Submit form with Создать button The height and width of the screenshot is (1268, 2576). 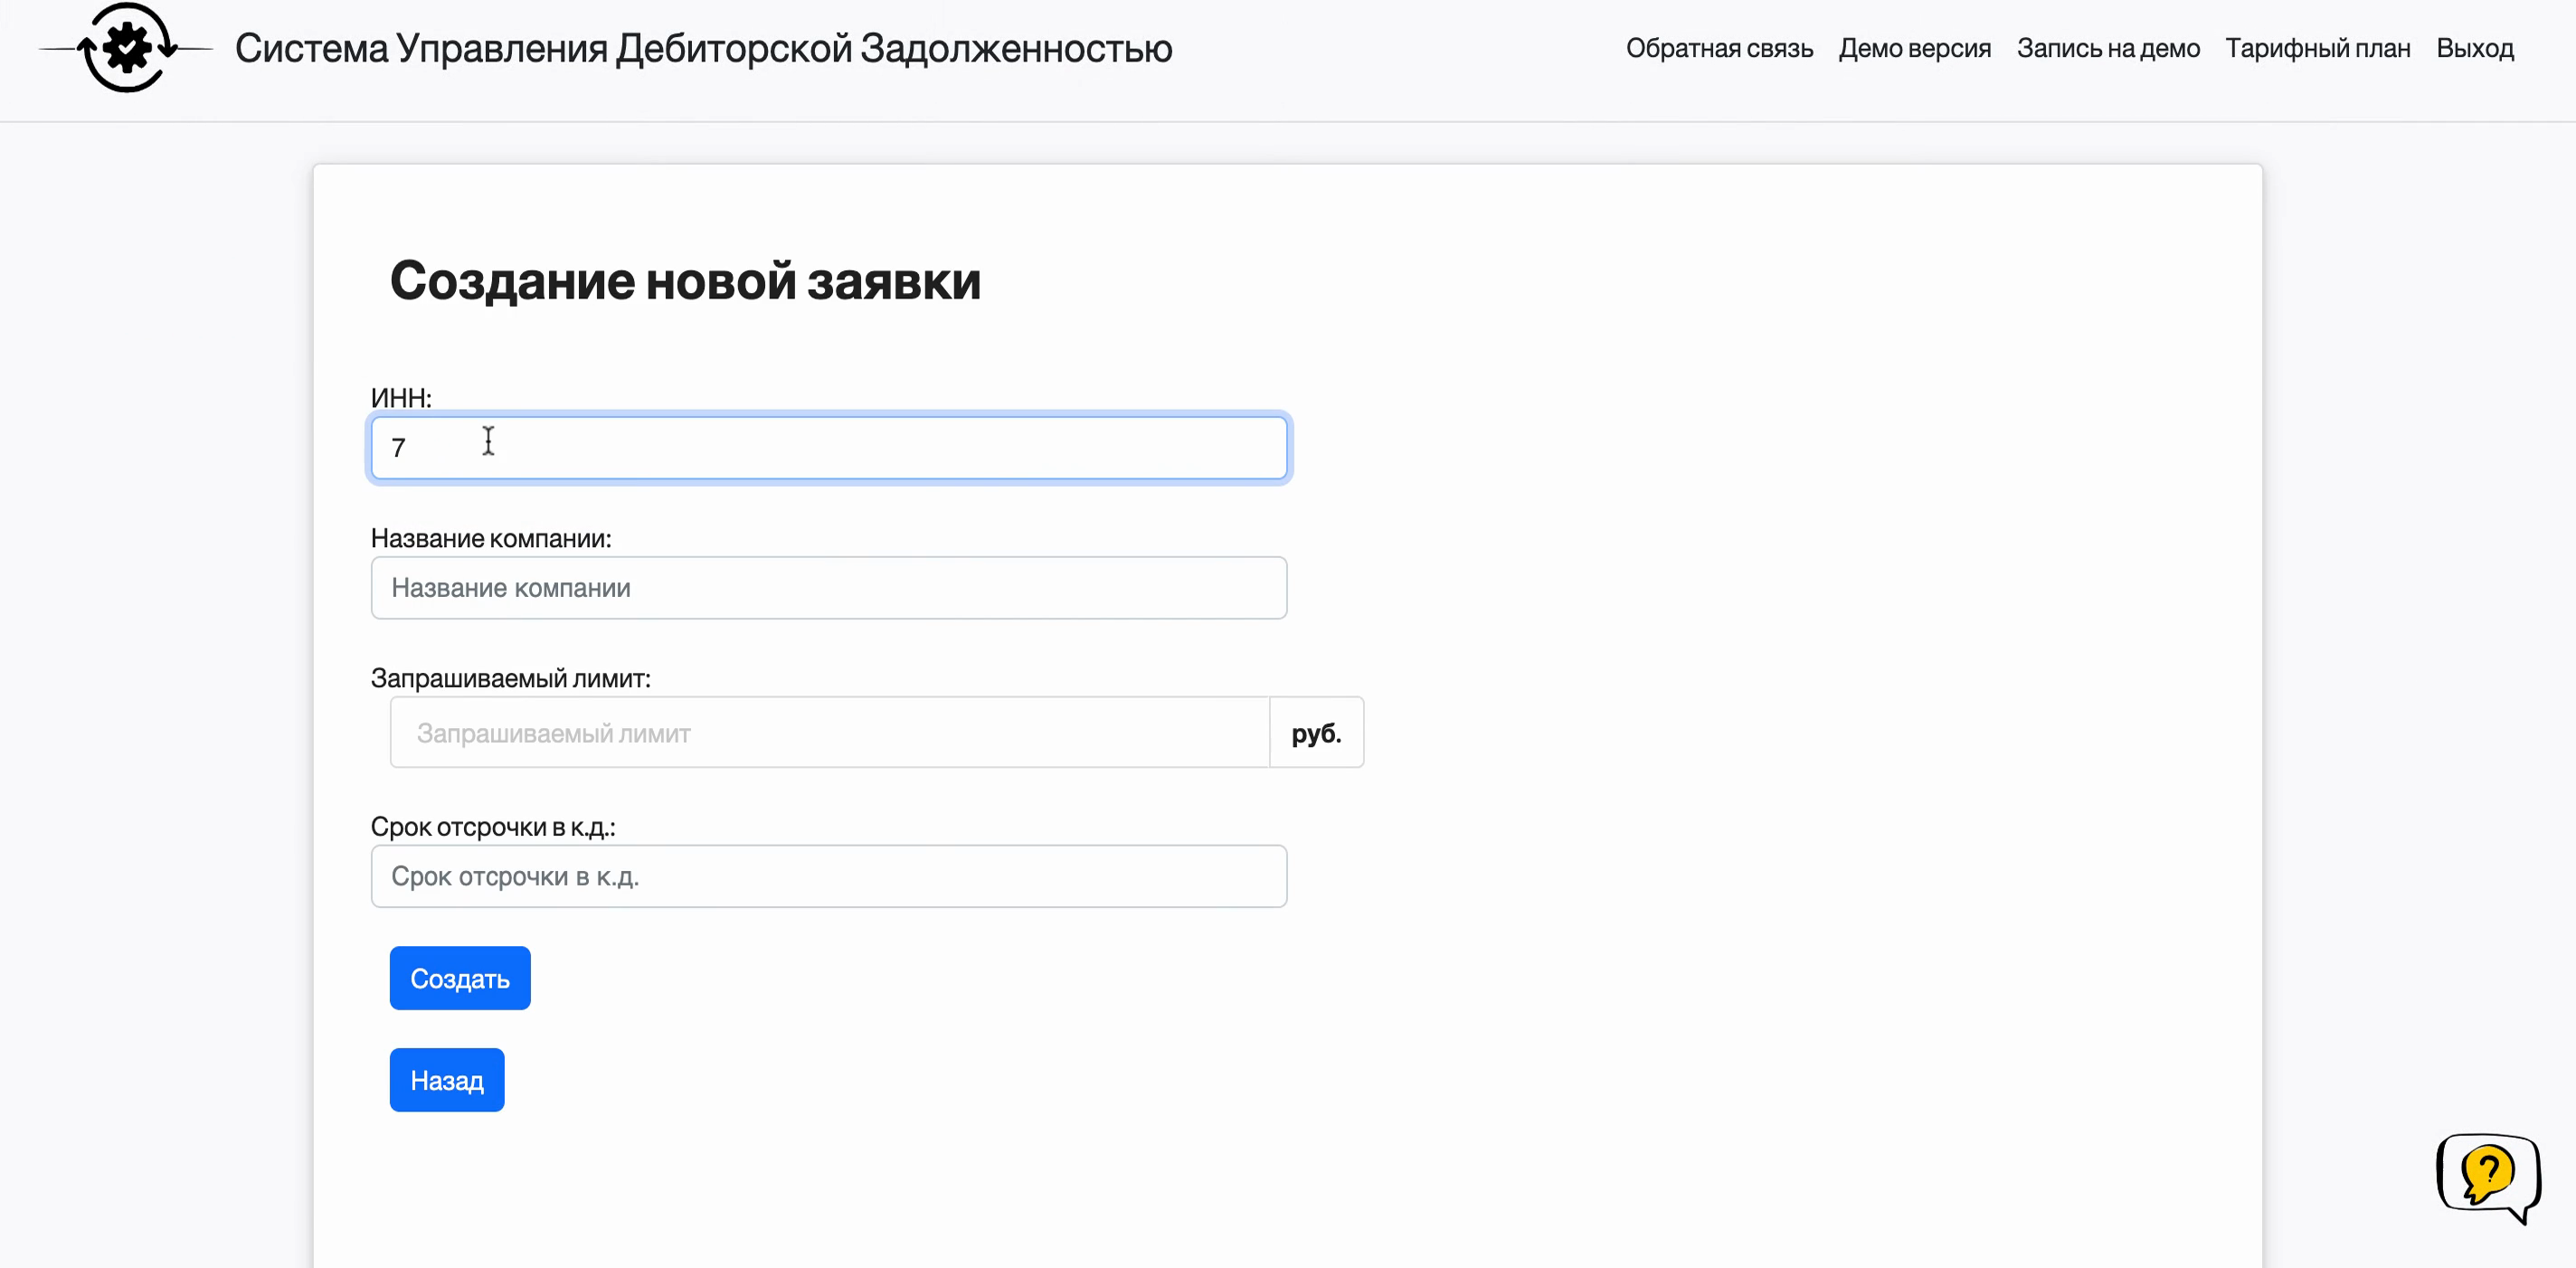[x=460, y=978]
